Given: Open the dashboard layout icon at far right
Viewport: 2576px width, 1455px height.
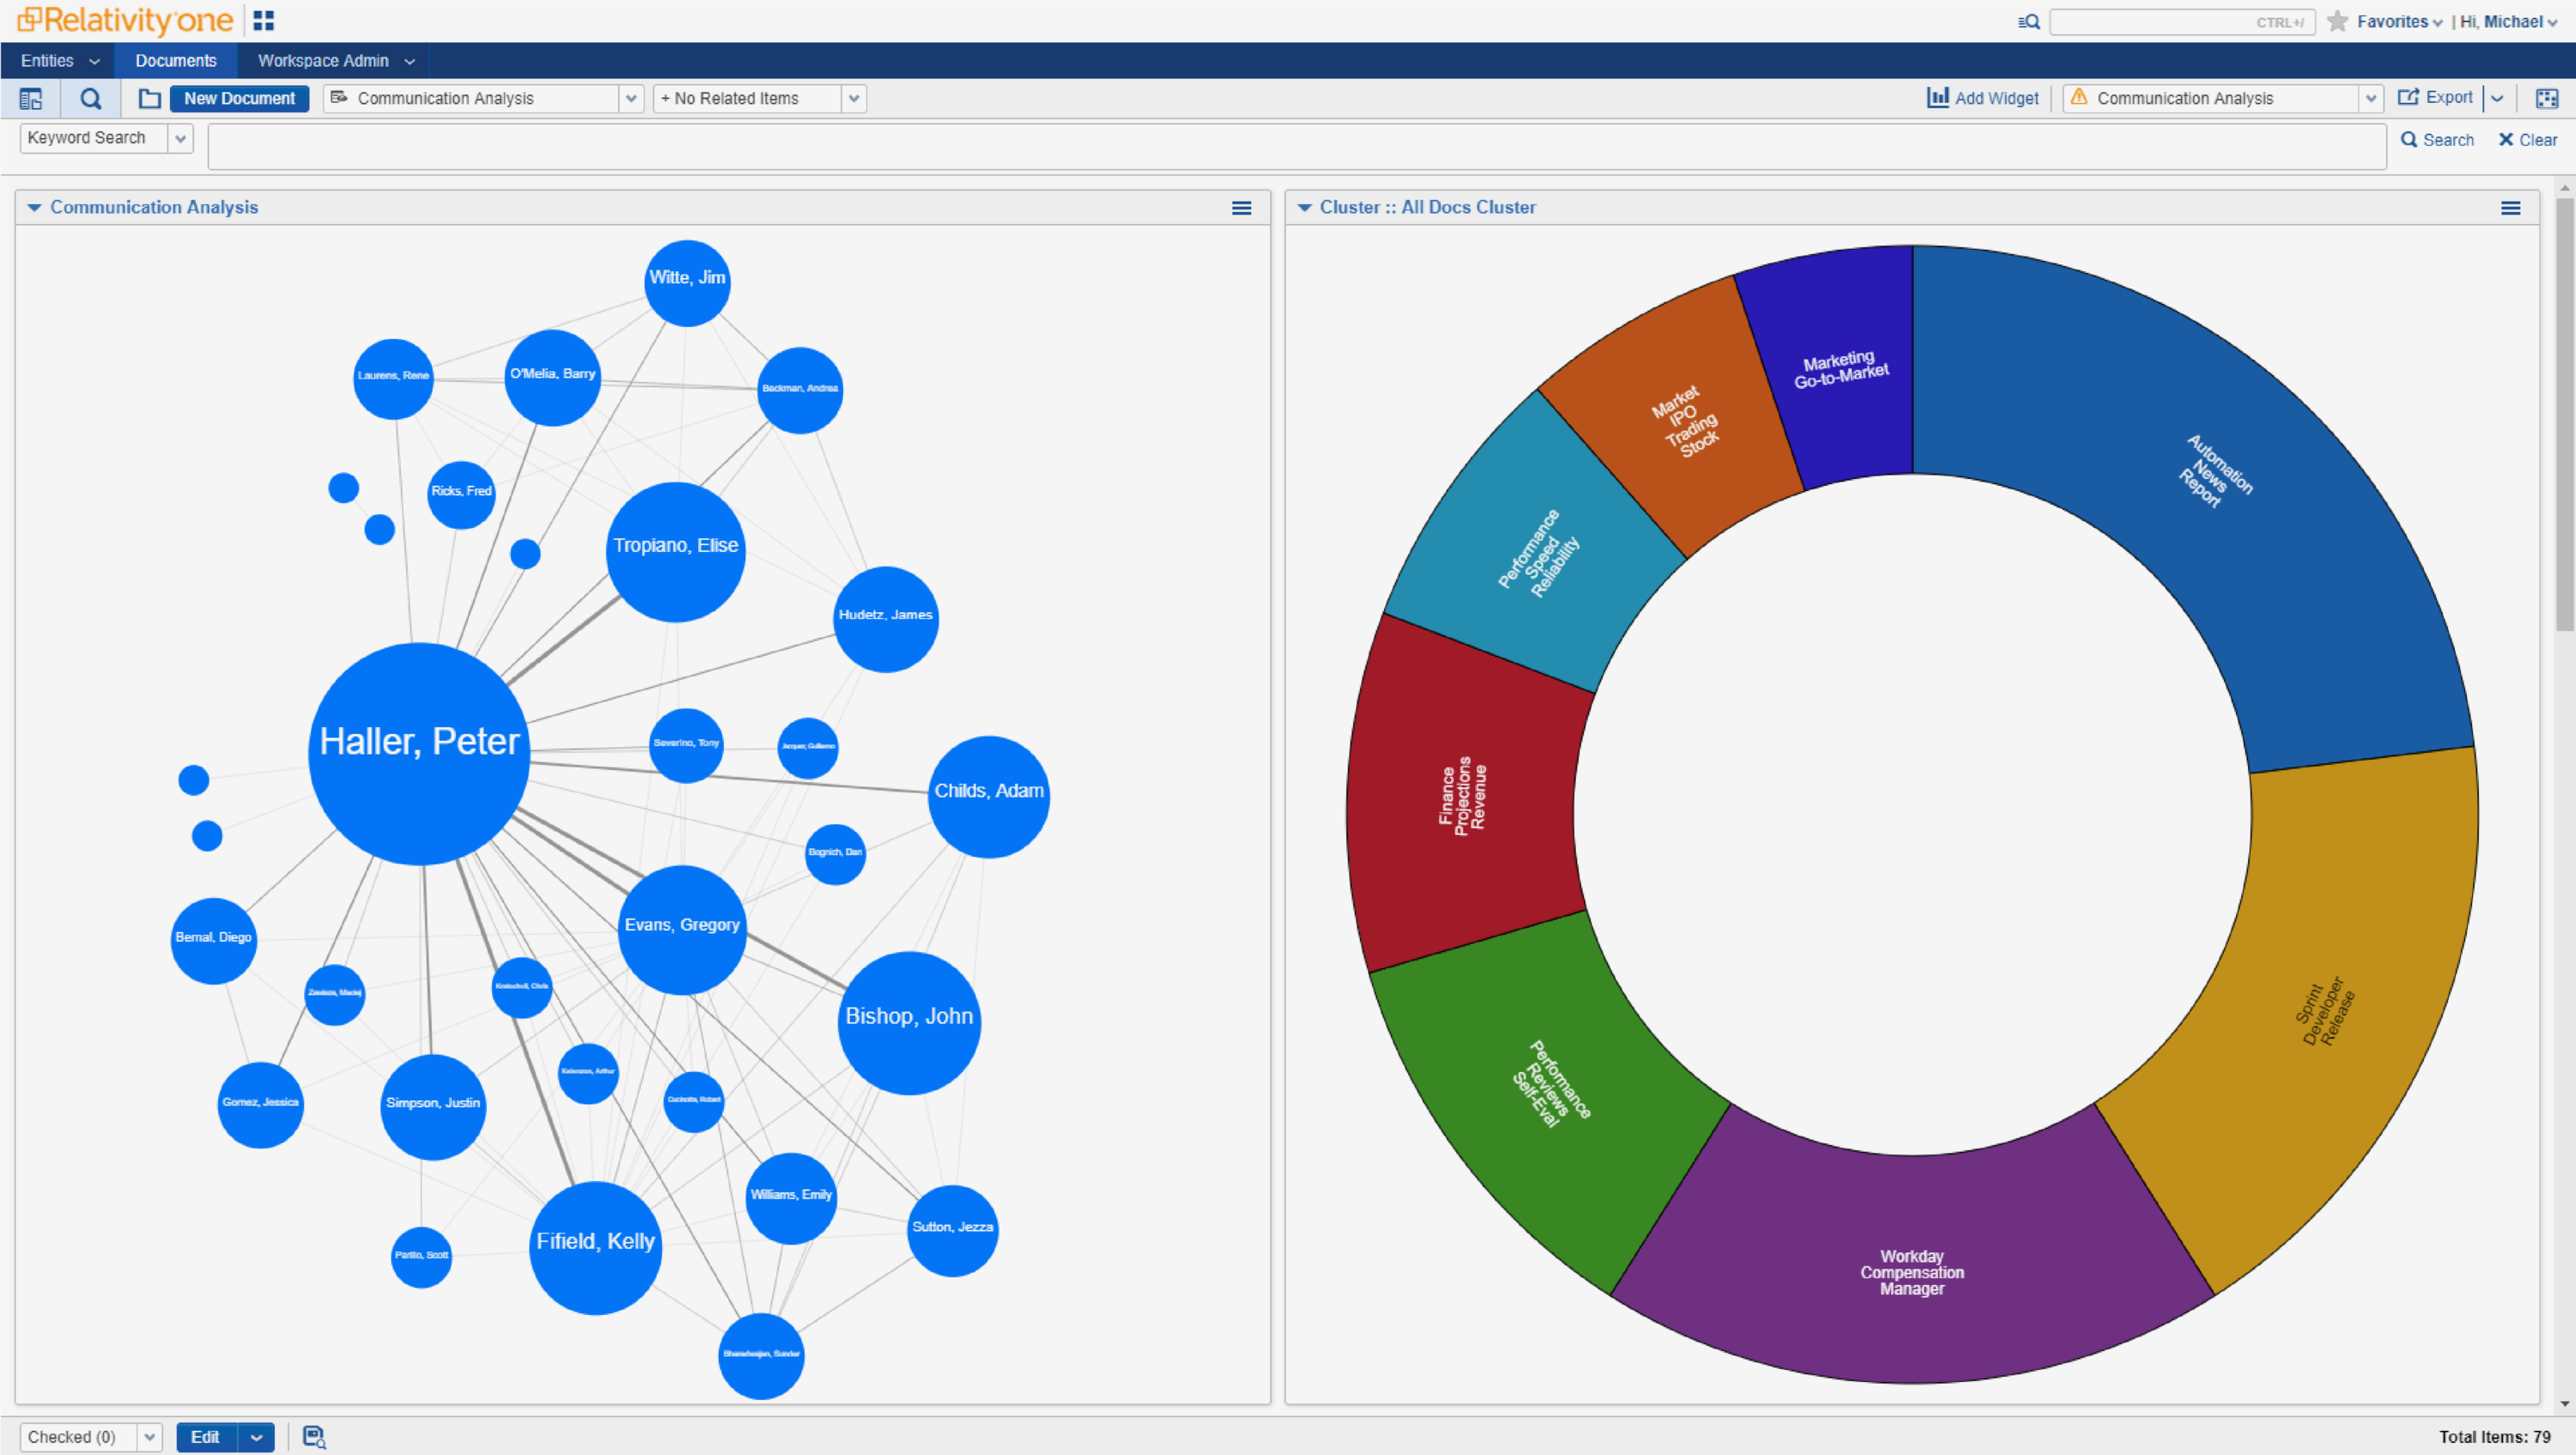Looking at the screenshot, I should click(x=2546, y=98).
